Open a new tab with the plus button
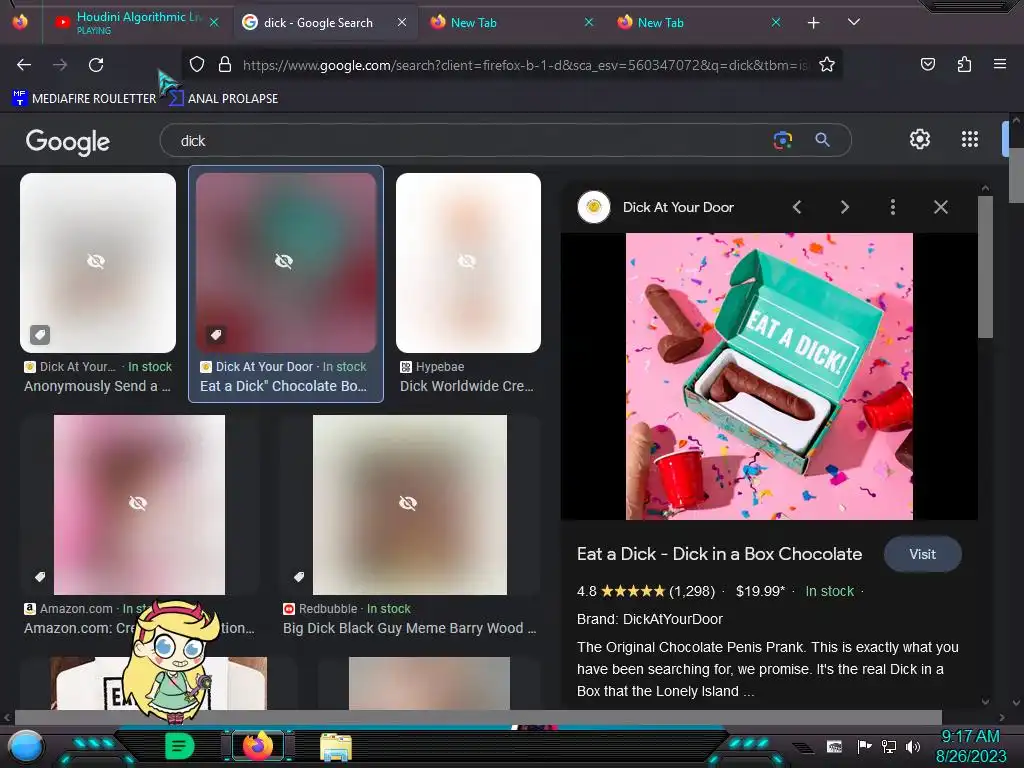 [x=813, y=23]
